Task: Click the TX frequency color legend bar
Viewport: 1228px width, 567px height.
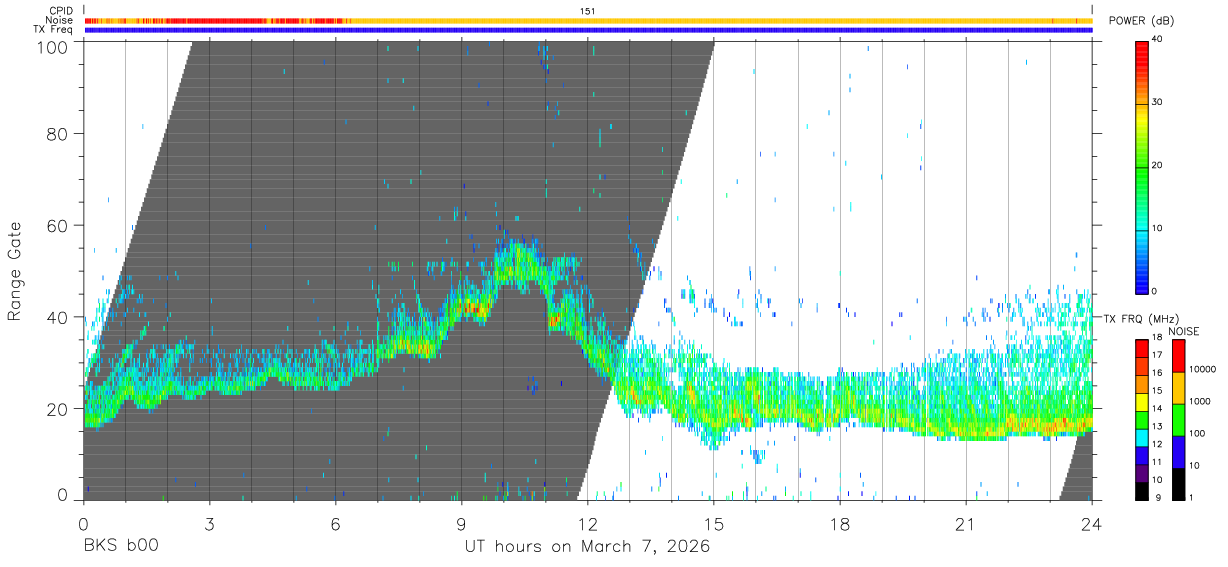Action: tap(1142, 419)
